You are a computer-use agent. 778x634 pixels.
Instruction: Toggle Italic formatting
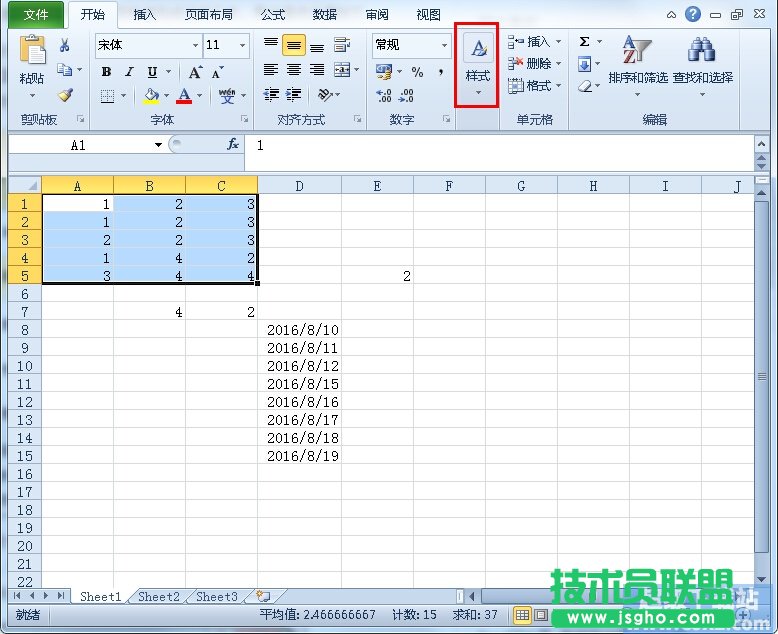129,72
